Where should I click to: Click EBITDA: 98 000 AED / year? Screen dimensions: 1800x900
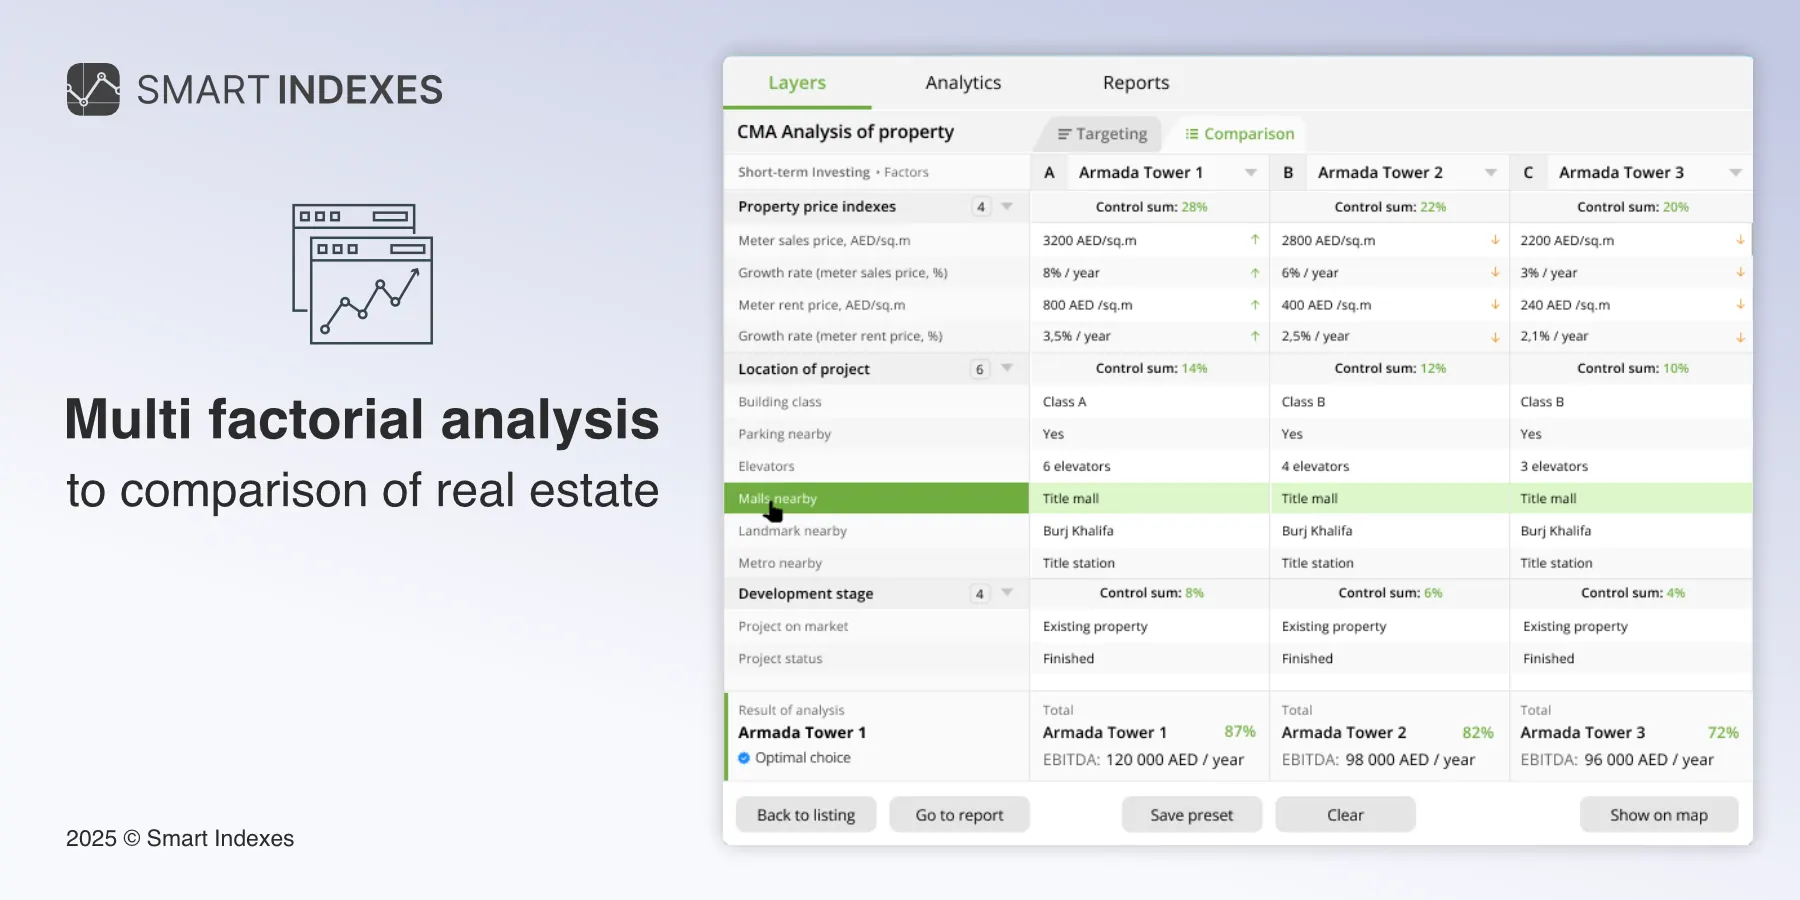1378,760
